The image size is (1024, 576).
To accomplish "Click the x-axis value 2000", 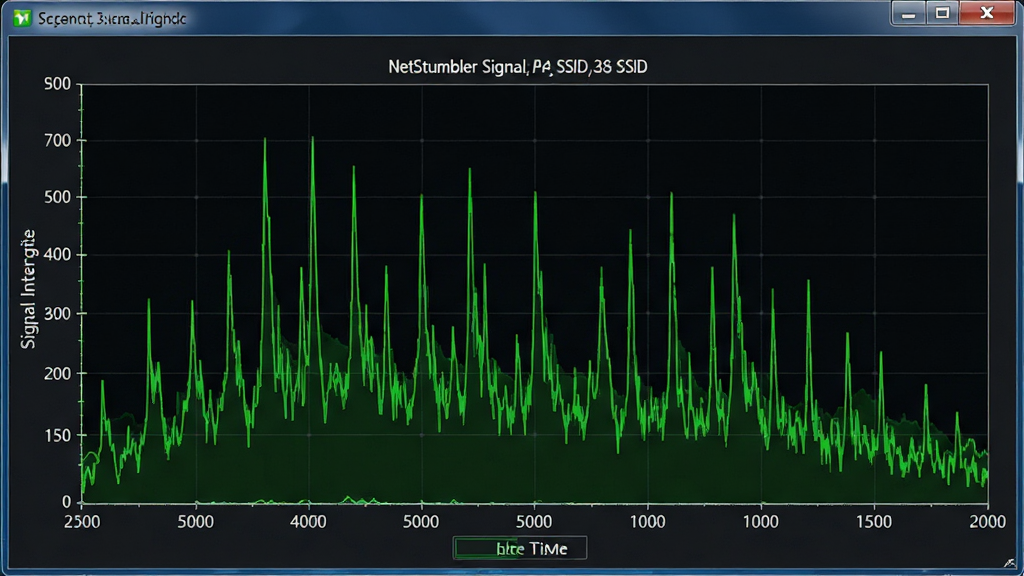I will pos(987,522).
